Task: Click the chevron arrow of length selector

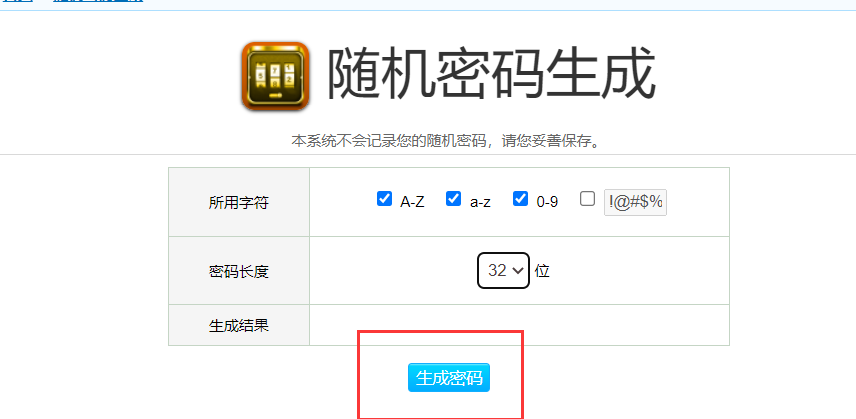Action: click(518, 271)
